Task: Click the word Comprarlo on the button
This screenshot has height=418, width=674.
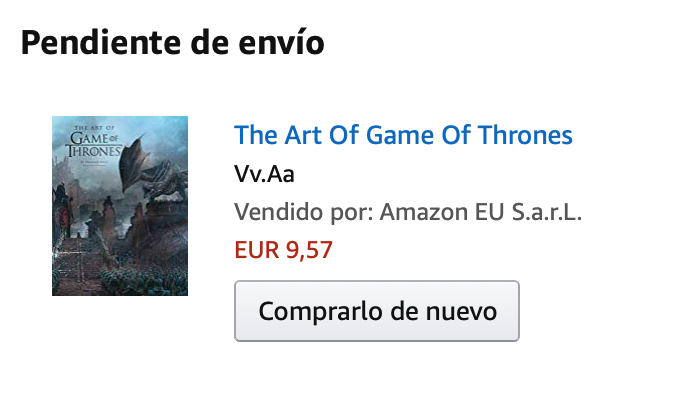Action: [x=321, y=312]
